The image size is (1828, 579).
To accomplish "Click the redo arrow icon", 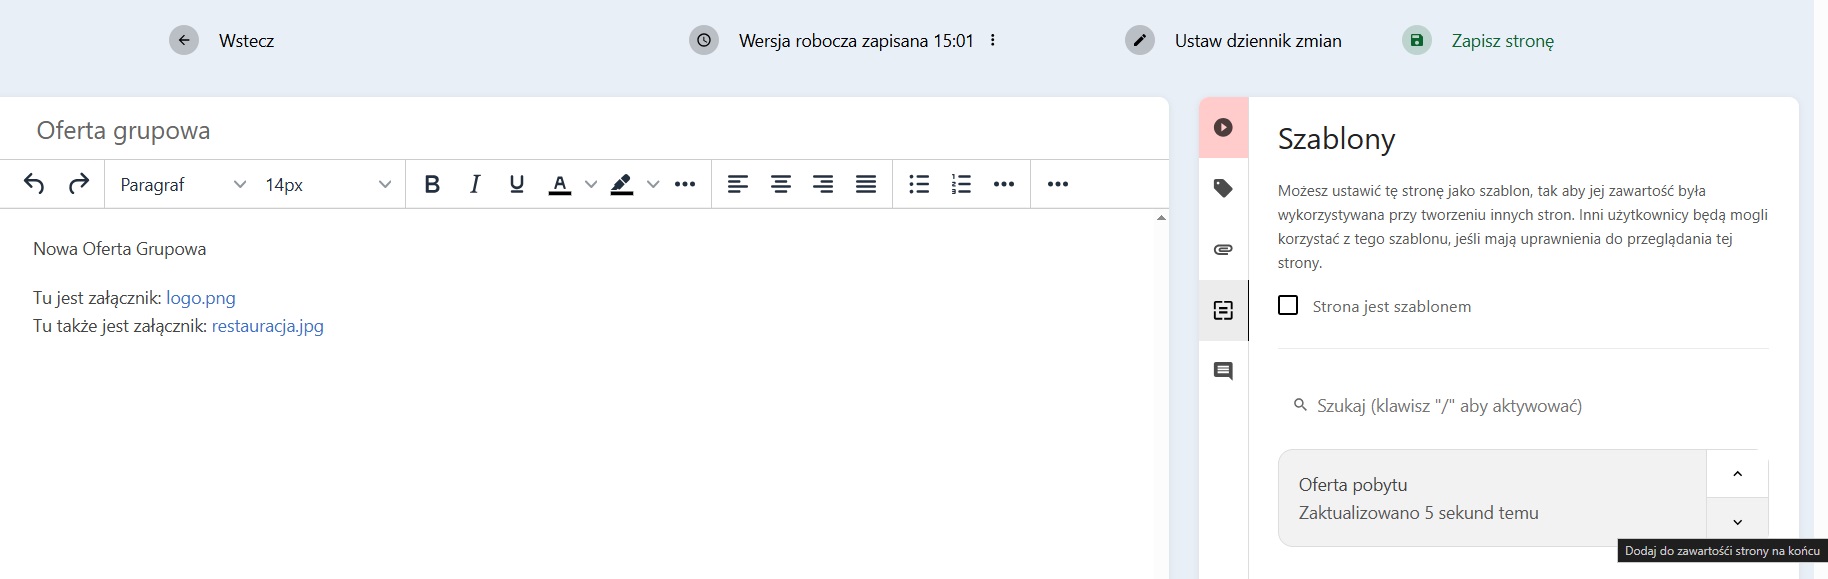I will pyautogui.click(x=78, y=184).
